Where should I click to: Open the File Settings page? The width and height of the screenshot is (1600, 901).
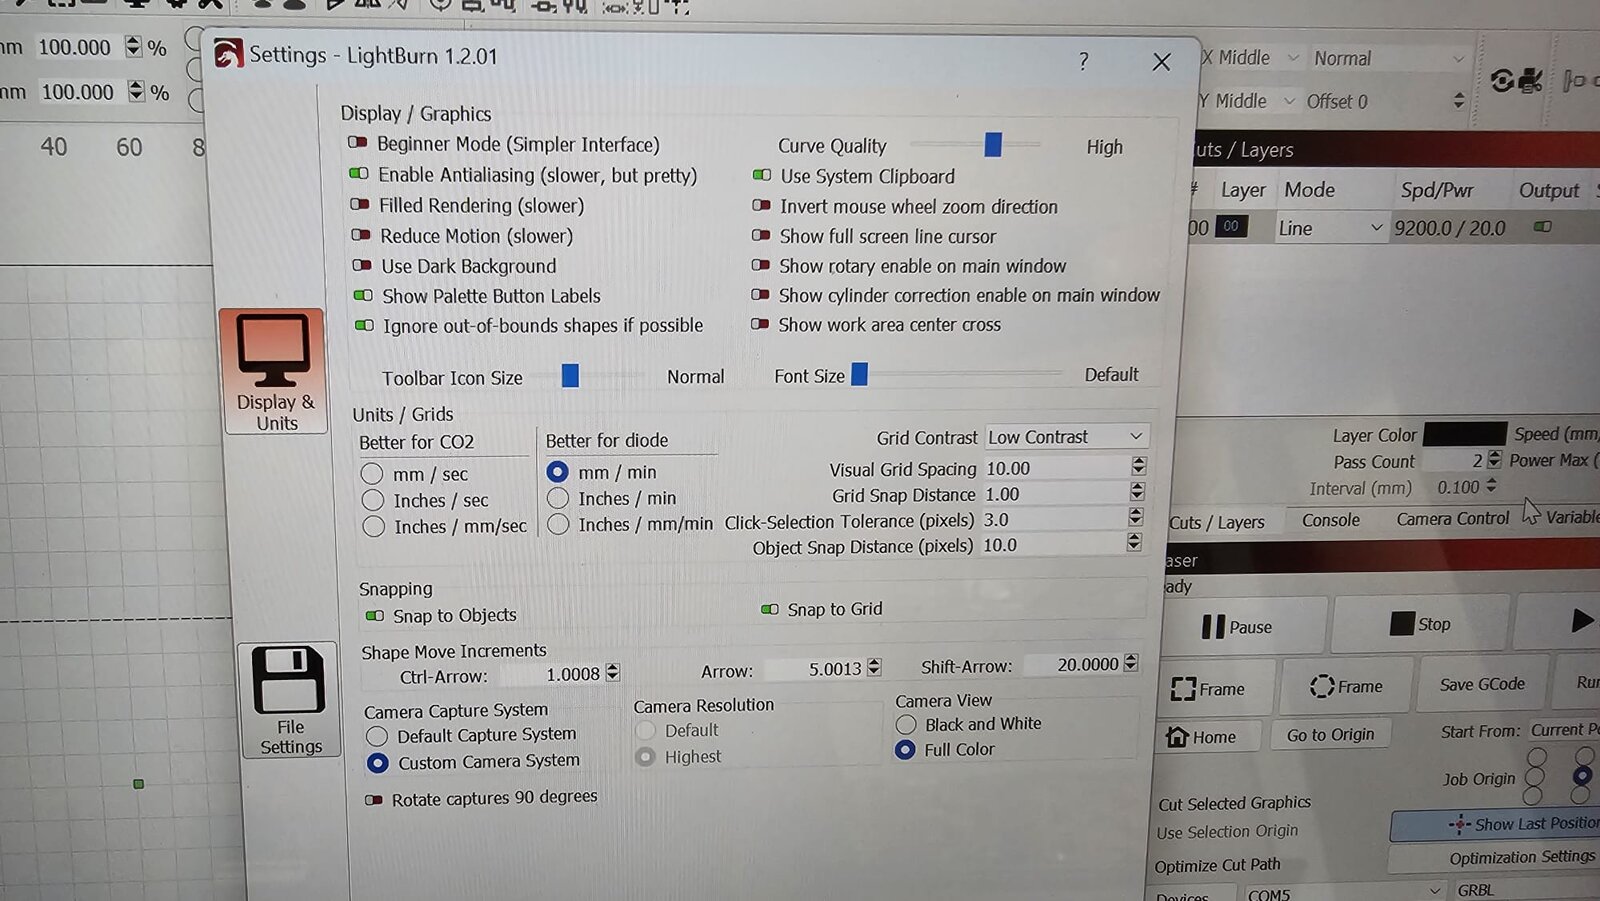pyautogui.click(x=289, y=700)
